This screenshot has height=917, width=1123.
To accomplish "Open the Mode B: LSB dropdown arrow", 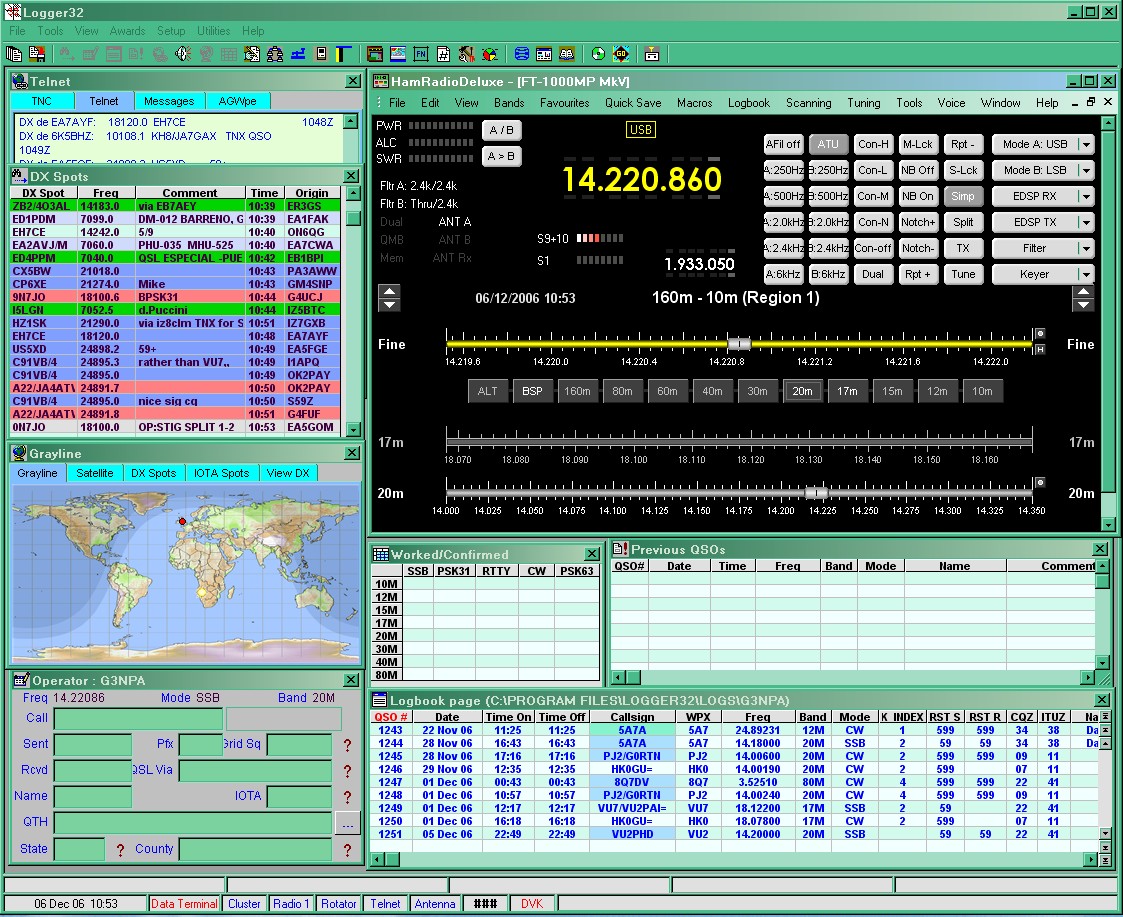I will pos(1086,170).
